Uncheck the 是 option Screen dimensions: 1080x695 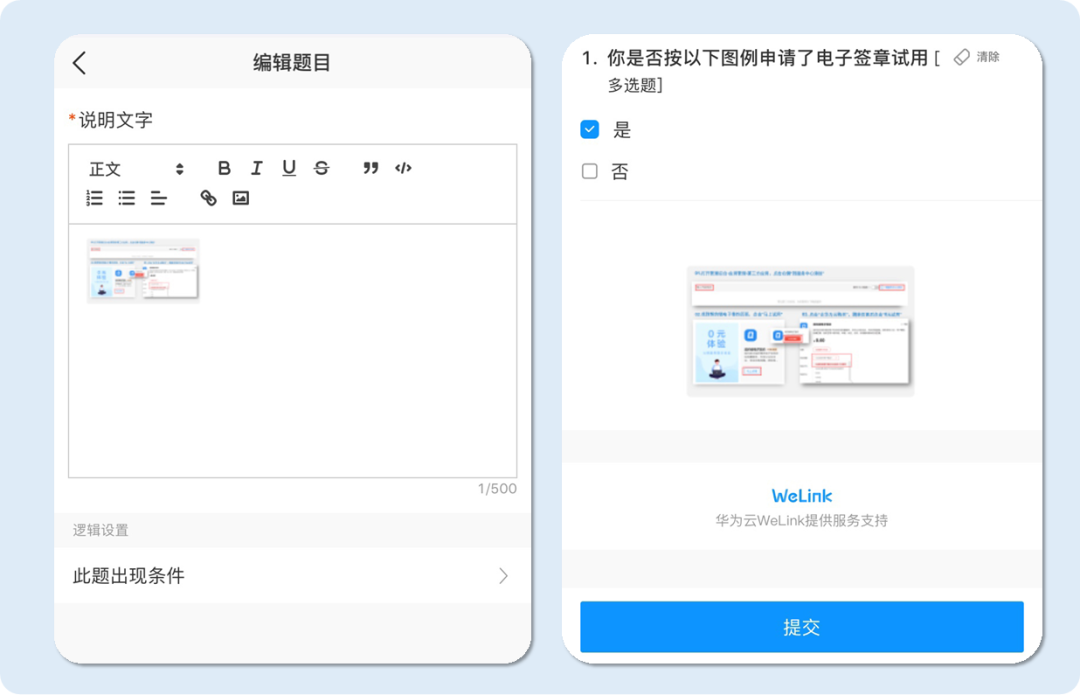pyautogui.click(x=589, y=129)
